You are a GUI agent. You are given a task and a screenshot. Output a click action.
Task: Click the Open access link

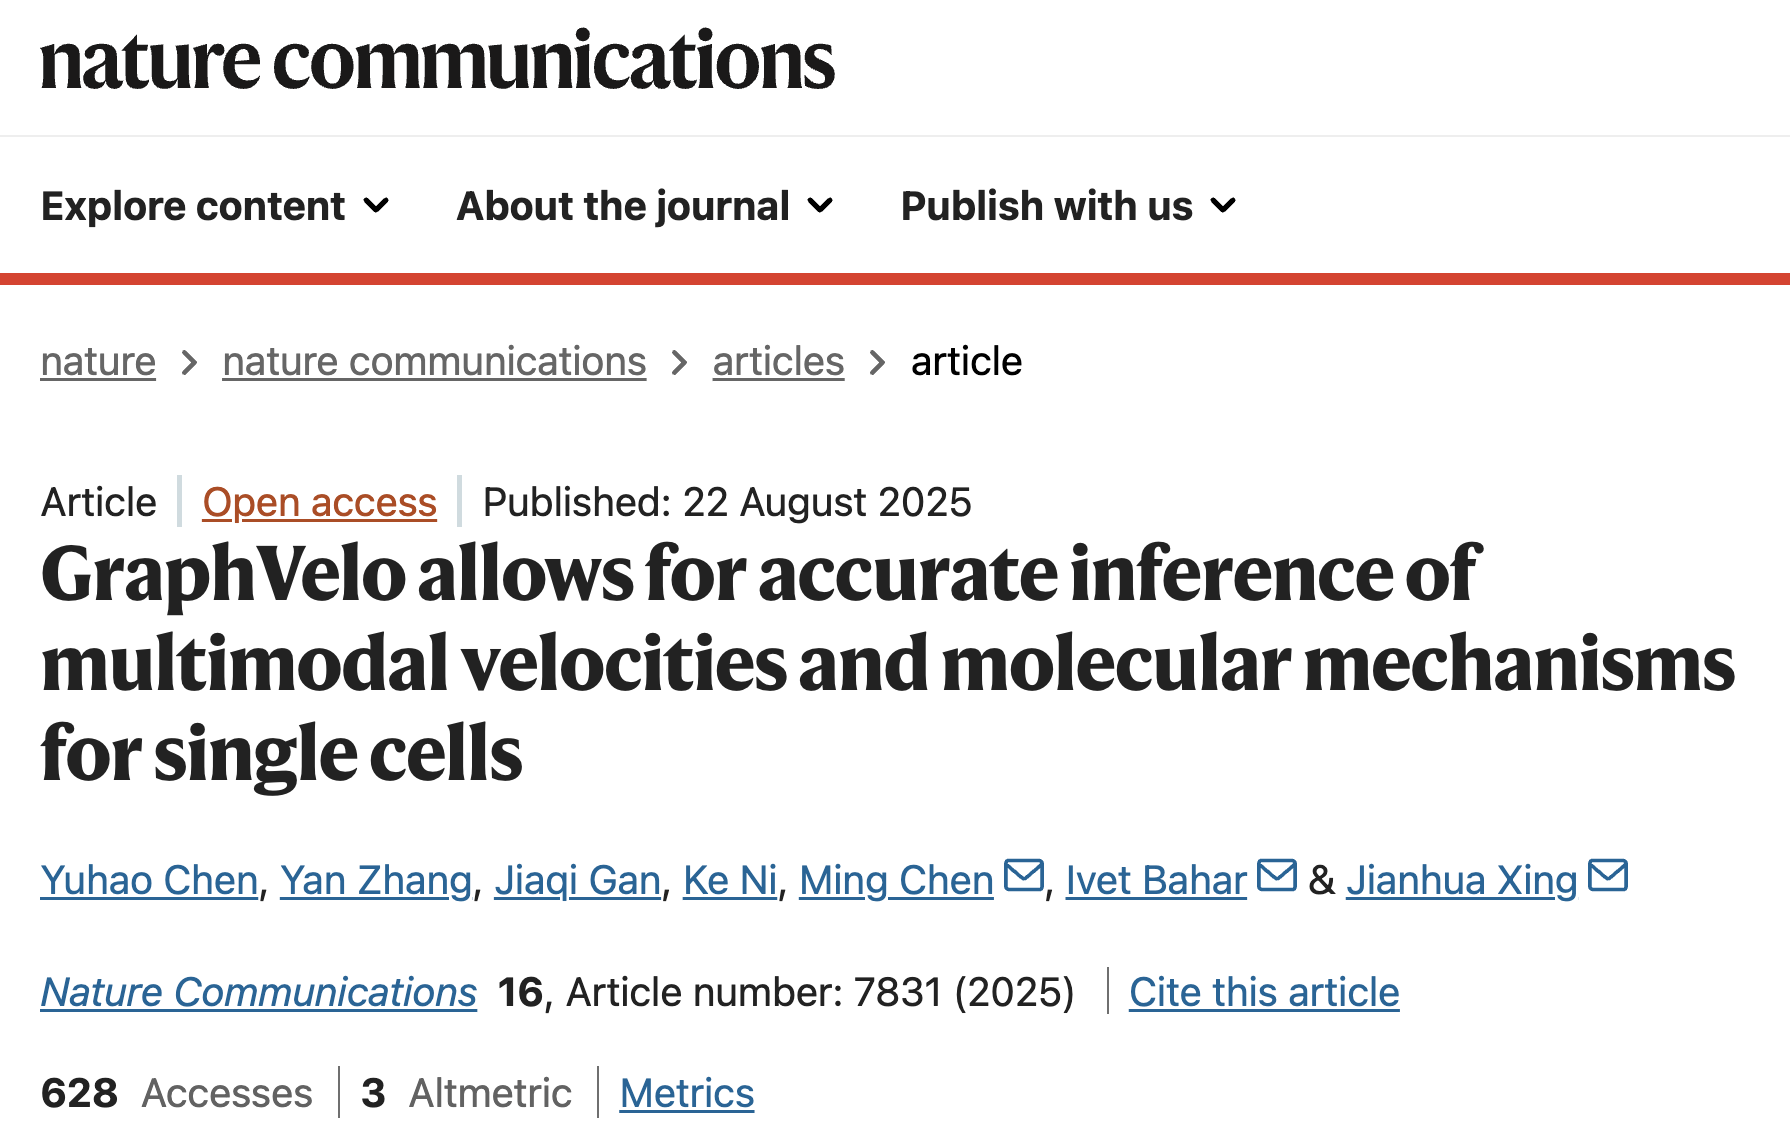click(x=319, y=502)
